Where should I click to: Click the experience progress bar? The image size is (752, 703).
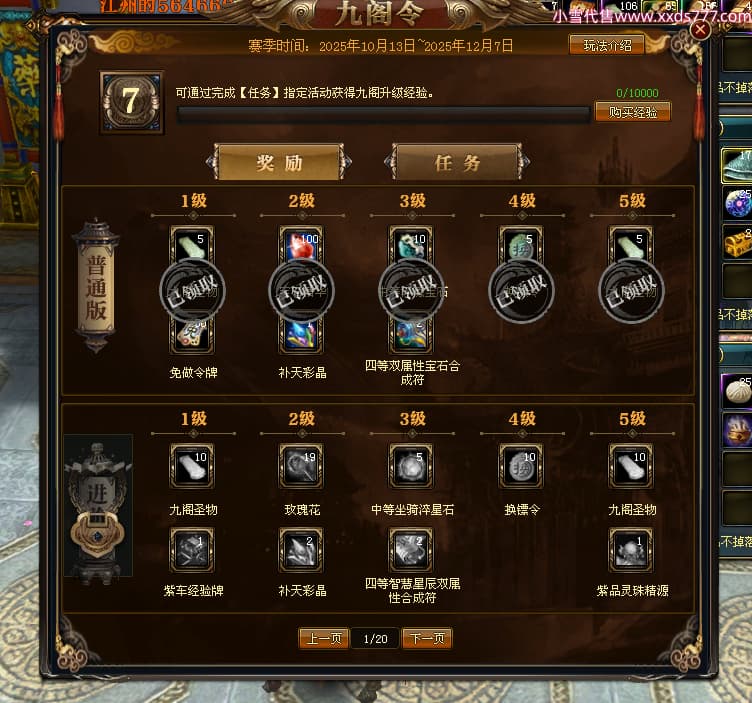pos(383,114)
